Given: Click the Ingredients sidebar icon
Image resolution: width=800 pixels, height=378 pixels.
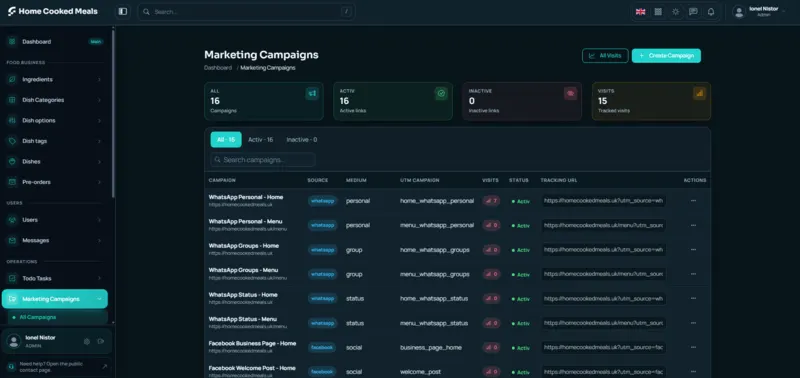Looking at the screenshot, I should 12,80.
